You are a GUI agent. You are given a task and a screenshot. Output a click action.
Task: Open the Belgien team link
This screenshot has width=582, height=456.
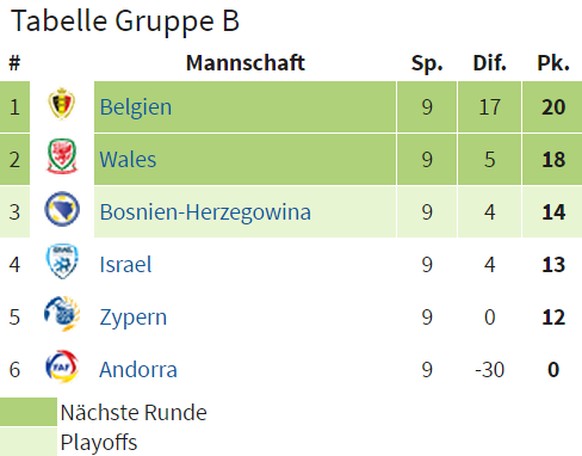pos(136,107)
